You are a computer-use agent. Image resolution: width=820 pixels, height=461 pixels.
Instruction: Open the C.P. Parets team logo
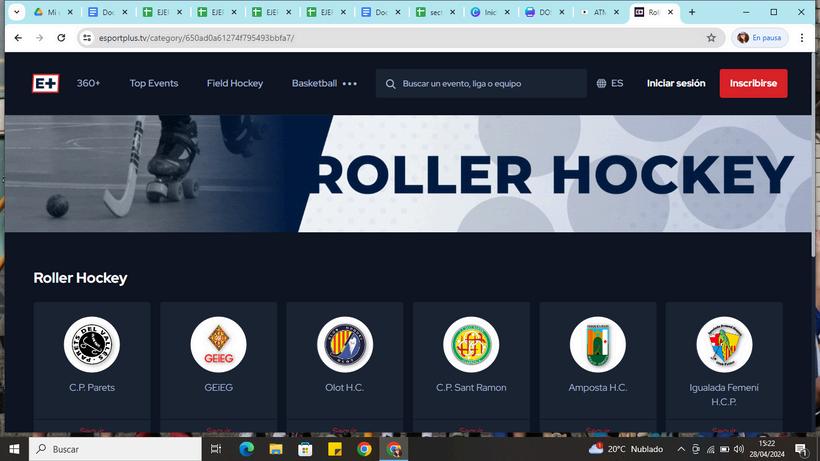tap(92, 344)
